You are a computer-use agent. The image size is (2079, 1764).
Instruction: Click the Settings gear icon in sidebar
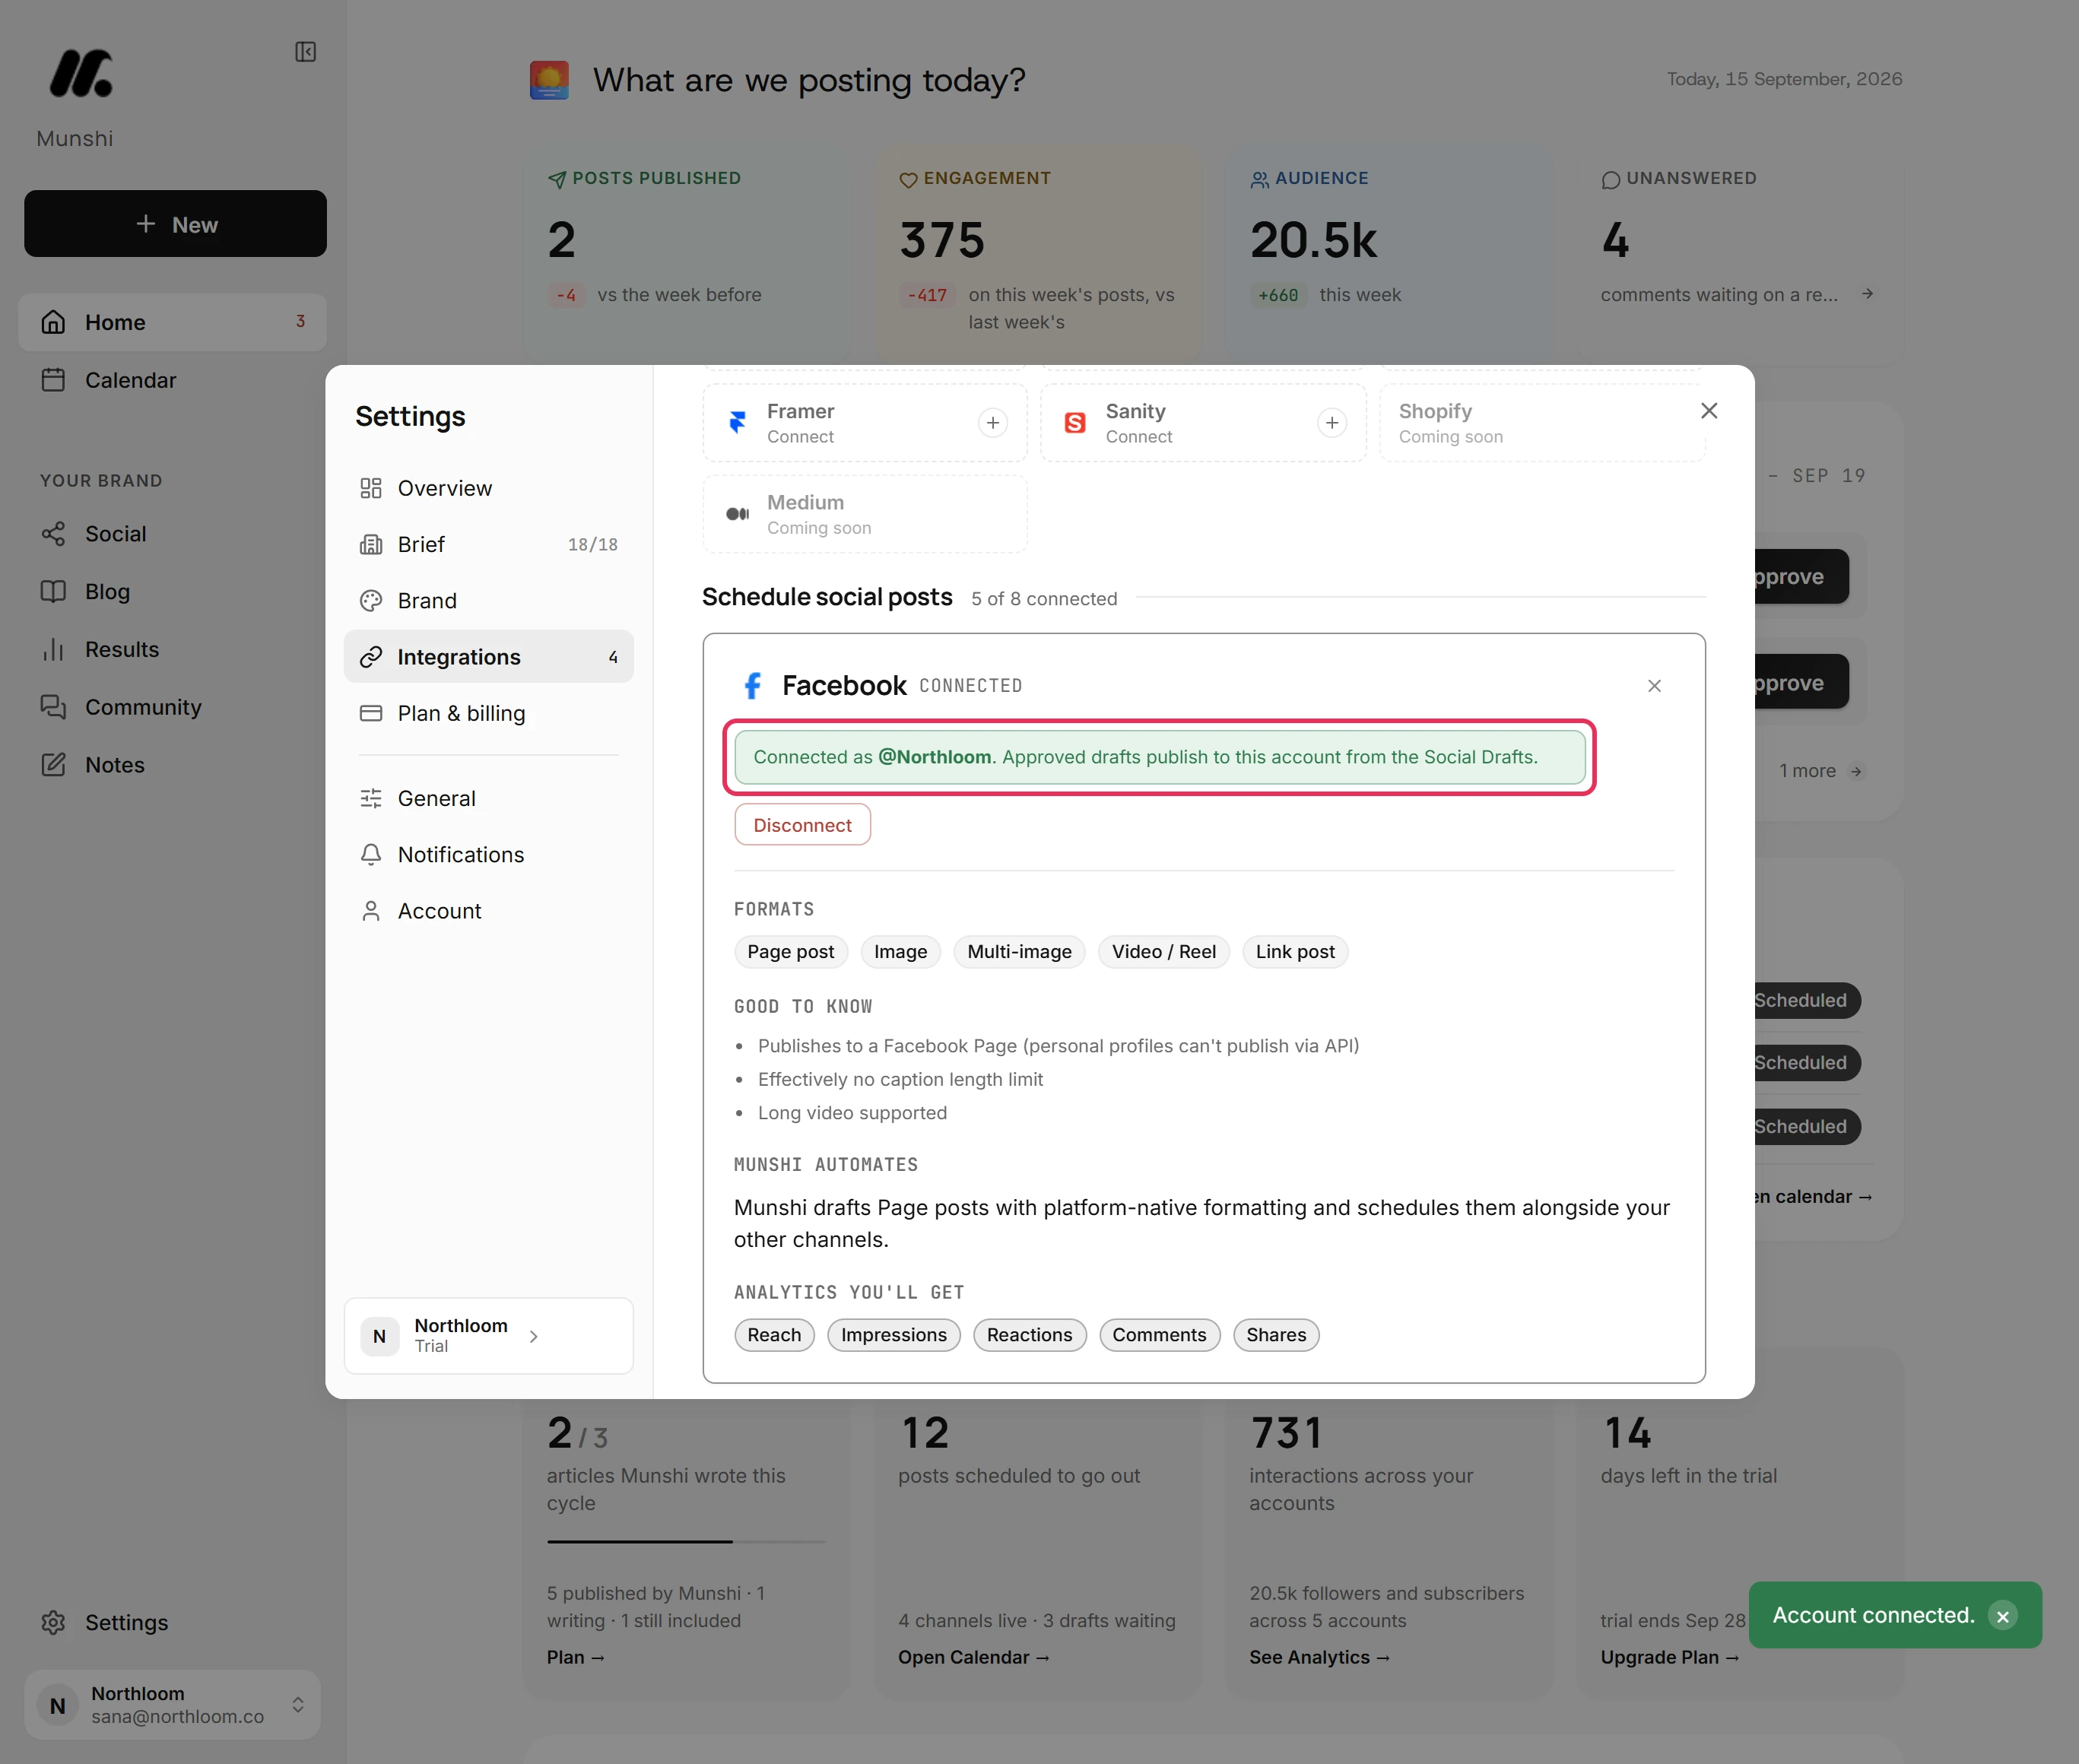tap(53, 1622)
